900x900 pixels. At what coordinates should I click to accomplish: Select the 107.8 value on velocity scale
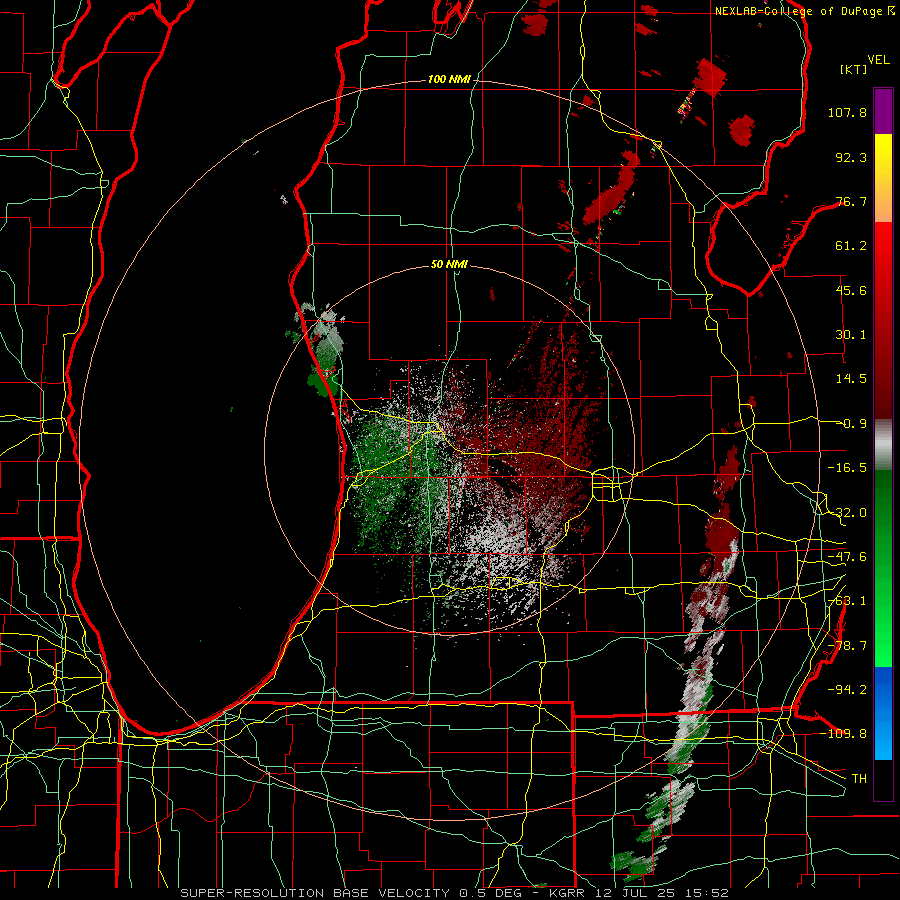[x=847, y=112]
